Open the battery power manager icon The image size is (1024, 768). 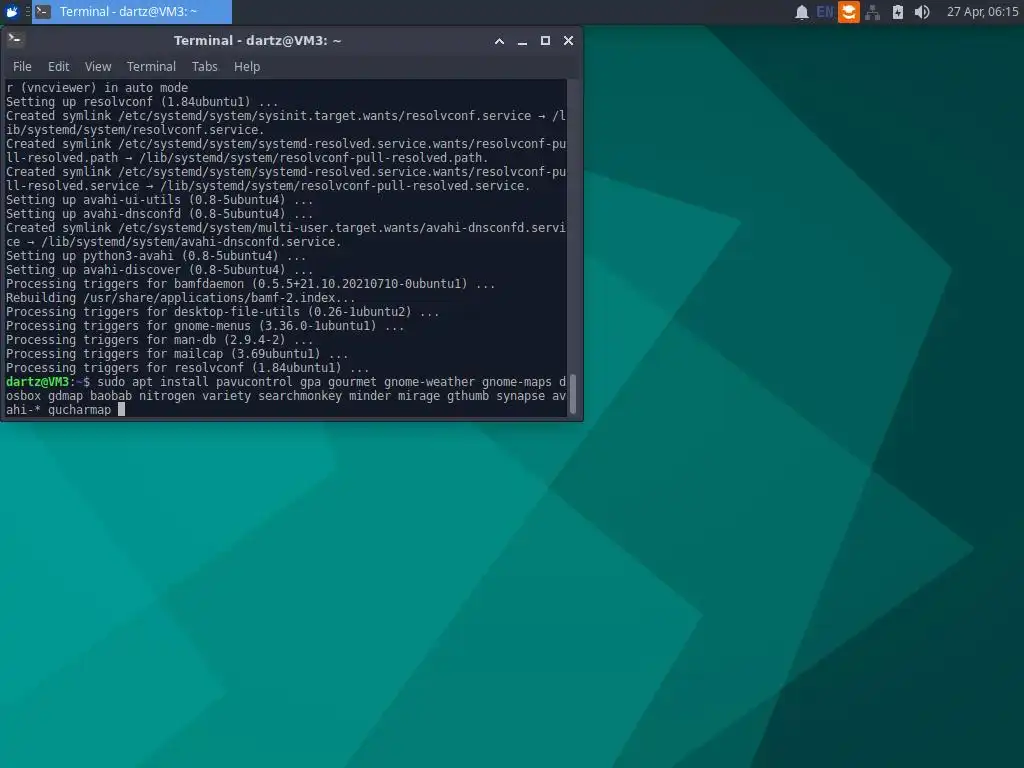pyautogui.click(x=898, y=12)
